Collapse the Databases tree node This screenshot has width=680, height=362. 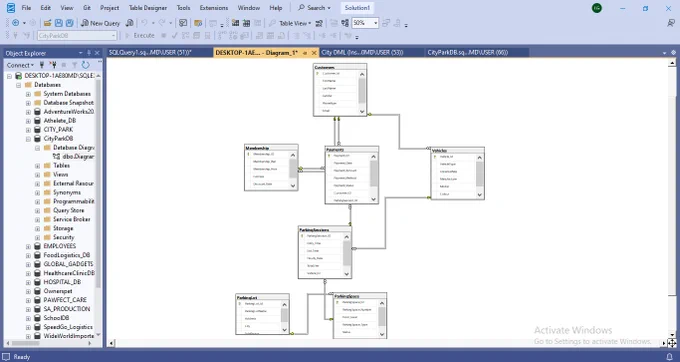(19, 85)
